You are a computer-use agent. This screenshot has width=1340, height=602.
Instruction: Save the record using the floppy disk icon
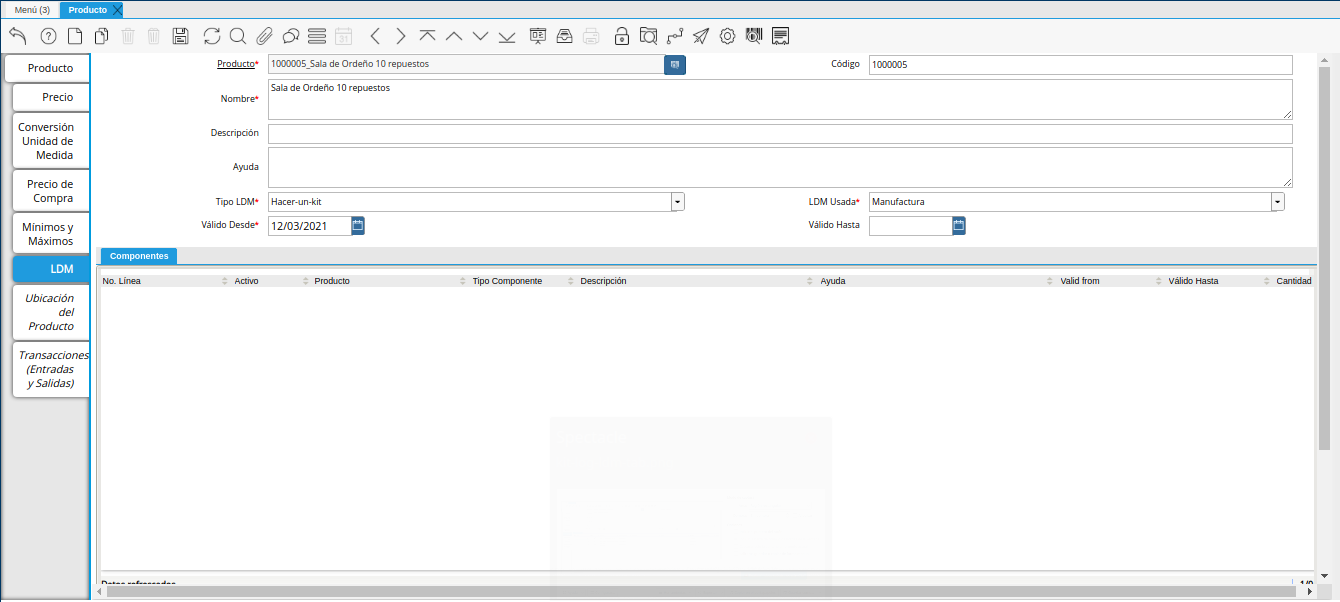180,36
